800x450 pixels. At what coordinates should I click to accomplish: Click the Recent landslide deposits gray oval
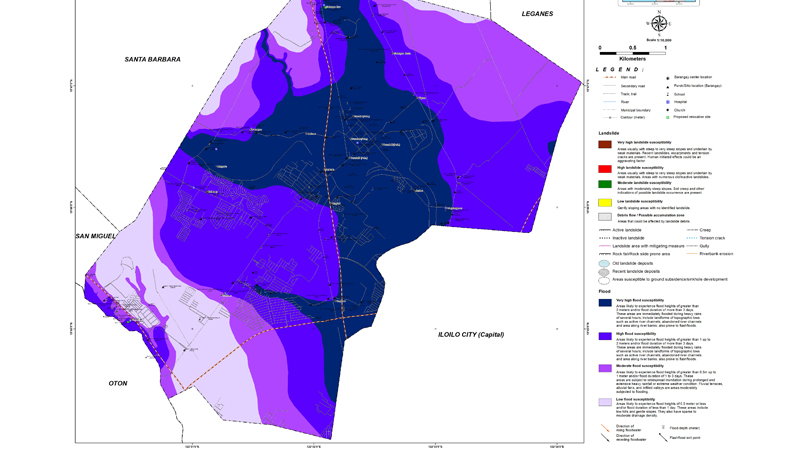point(604,272)
